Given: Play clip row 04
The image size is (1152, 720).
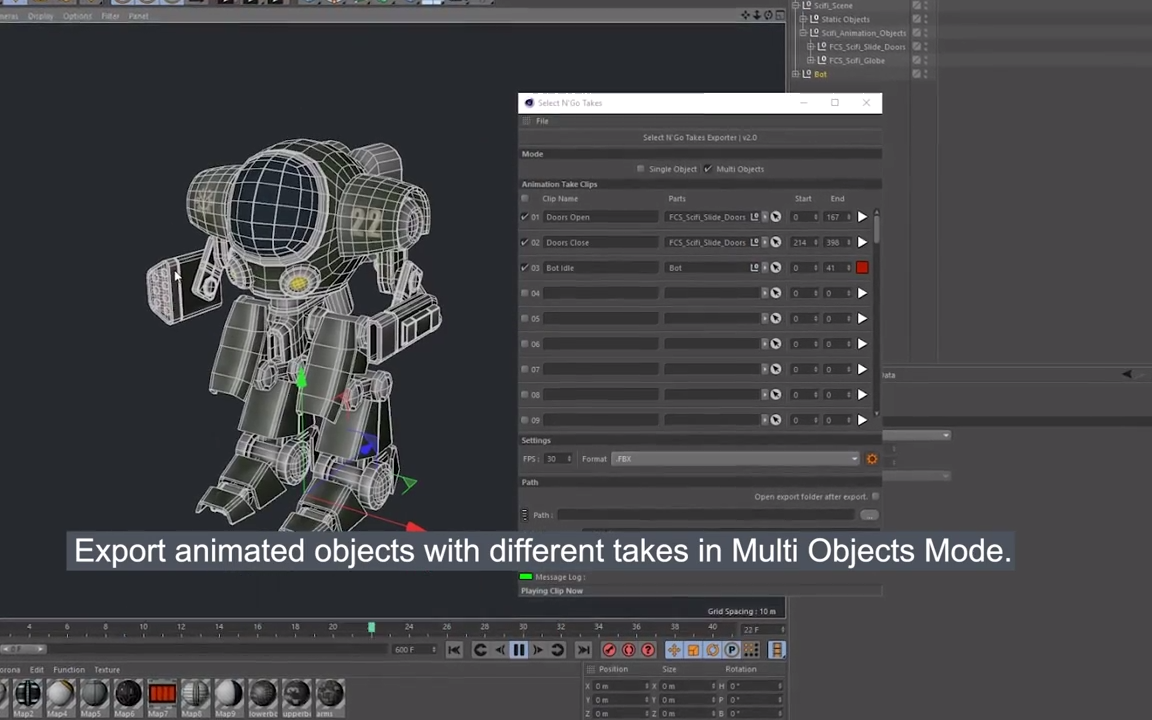Looking at the screenshot, I should [x=863, y=293].
